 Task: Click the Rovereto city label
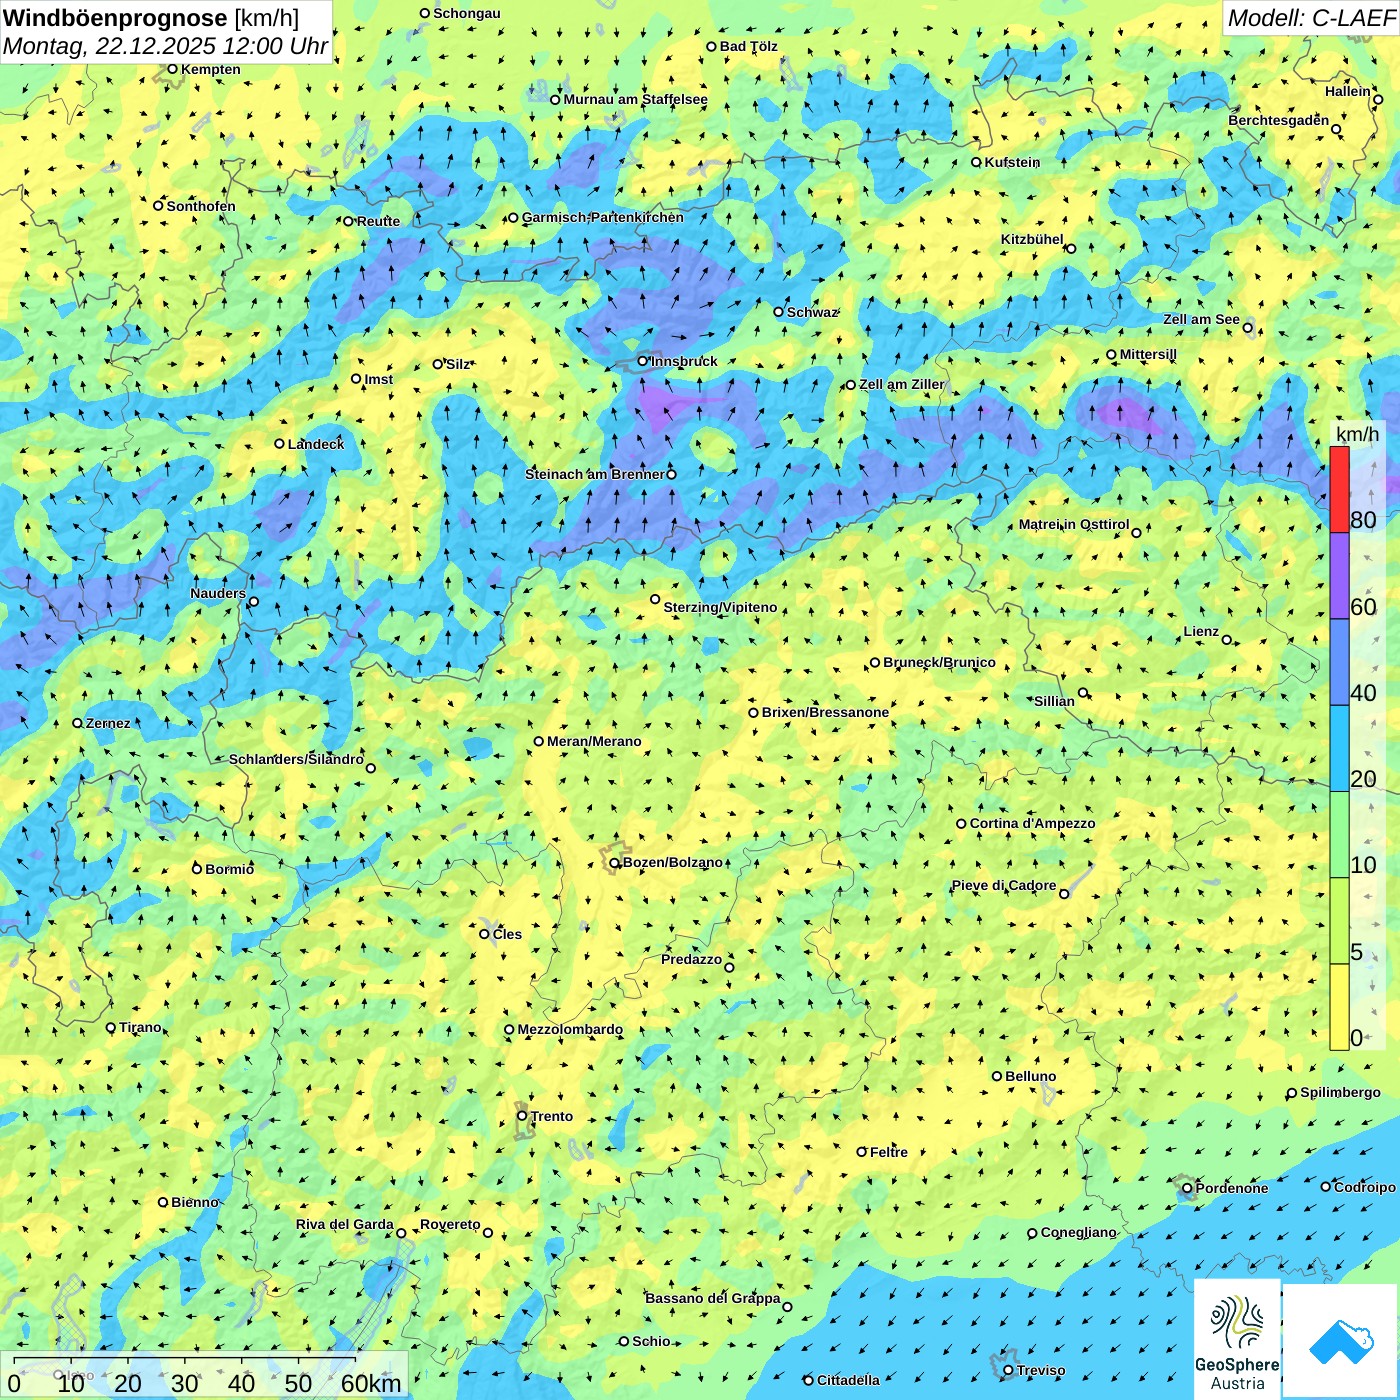(x=450, y=1224)
